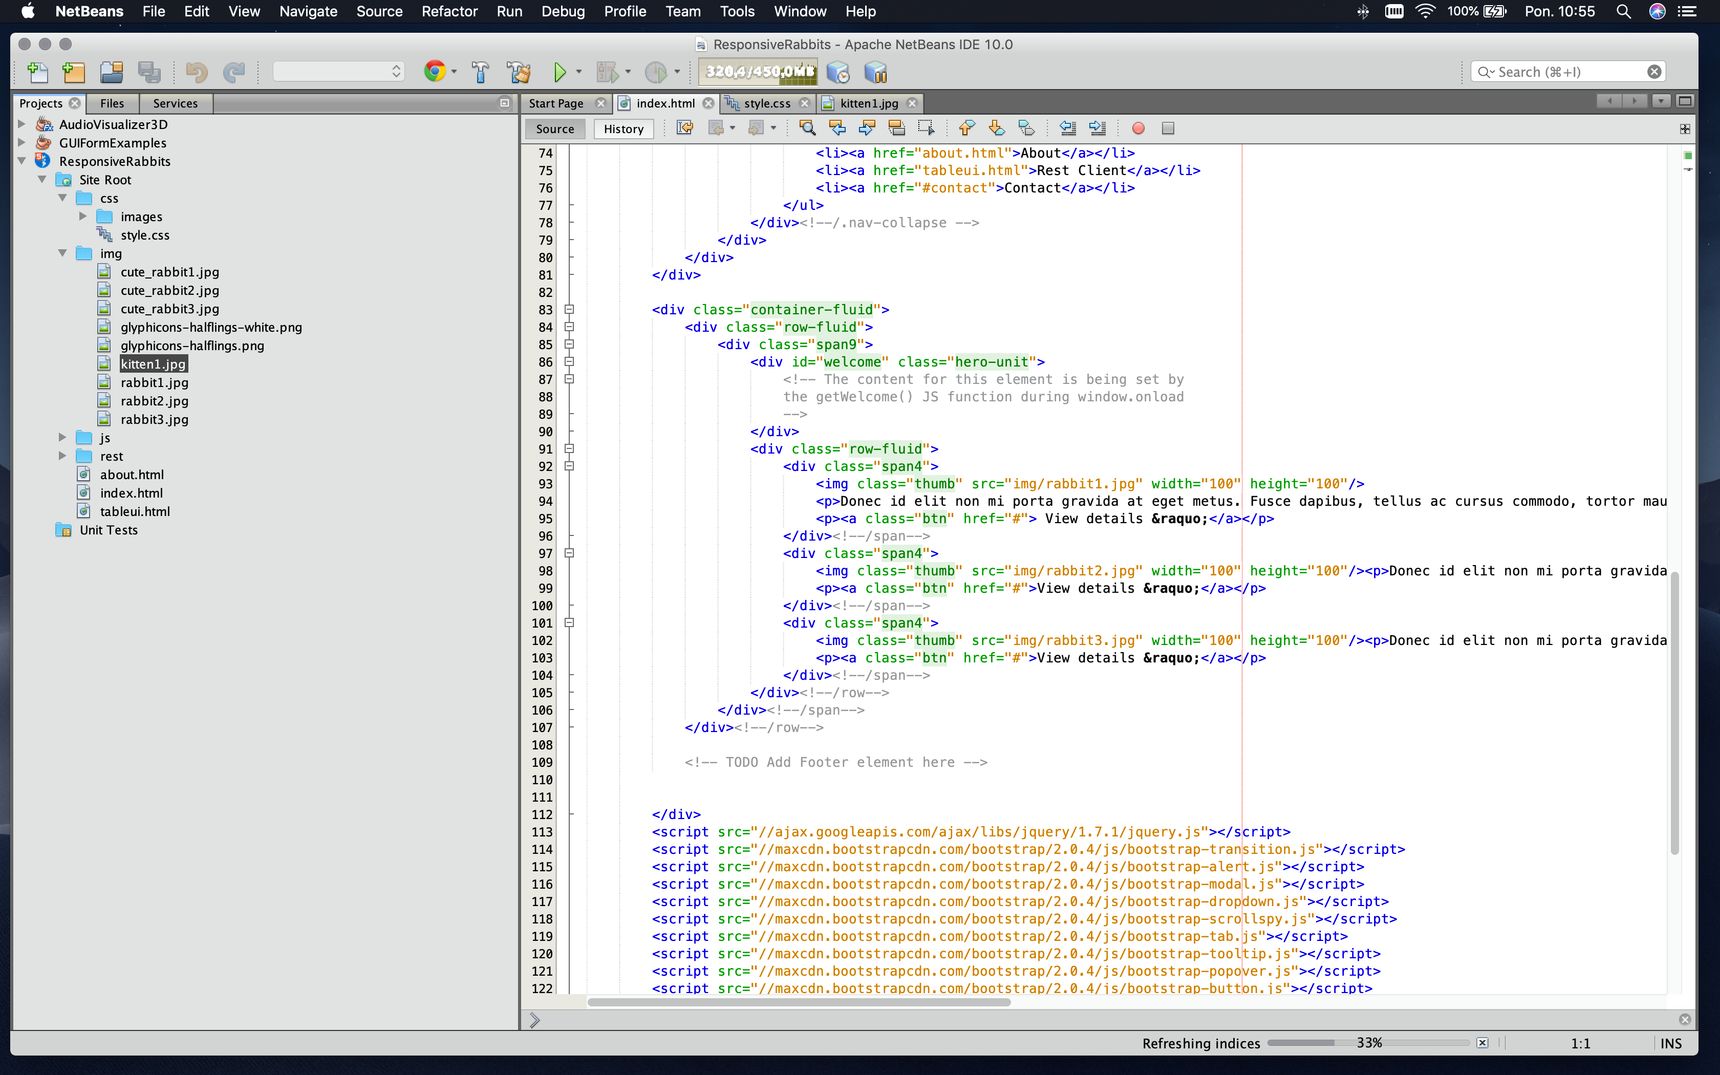
Task: Switch to the kitten1.jpg editor tab
Action: [869, 103]
